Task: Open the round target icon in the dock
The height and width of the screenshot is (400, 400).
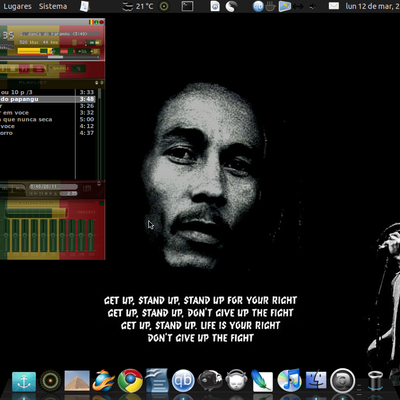Action: (50, 381)
